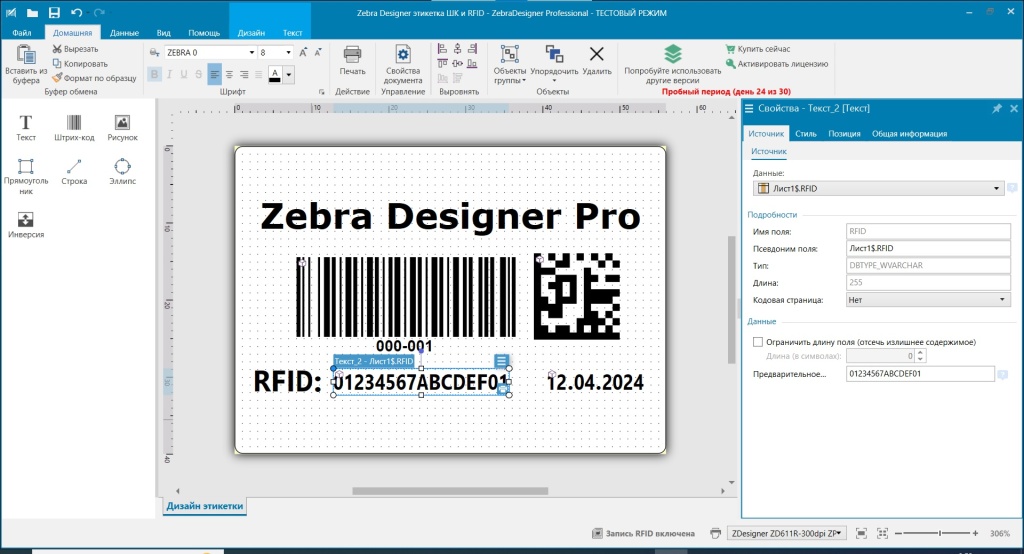Click Copy (Копировать) button
This screenshot has height=554, width=1024.
[x=80, y=63]
